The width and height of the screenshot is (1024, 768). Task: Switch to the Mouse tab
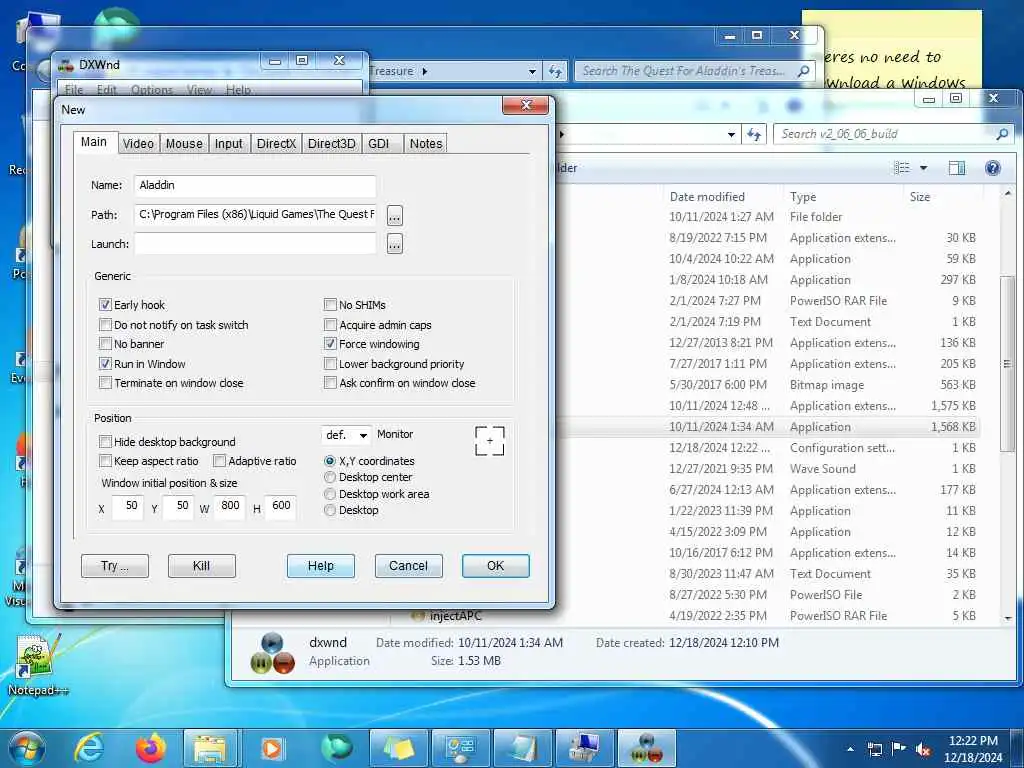tap(184, 144)
